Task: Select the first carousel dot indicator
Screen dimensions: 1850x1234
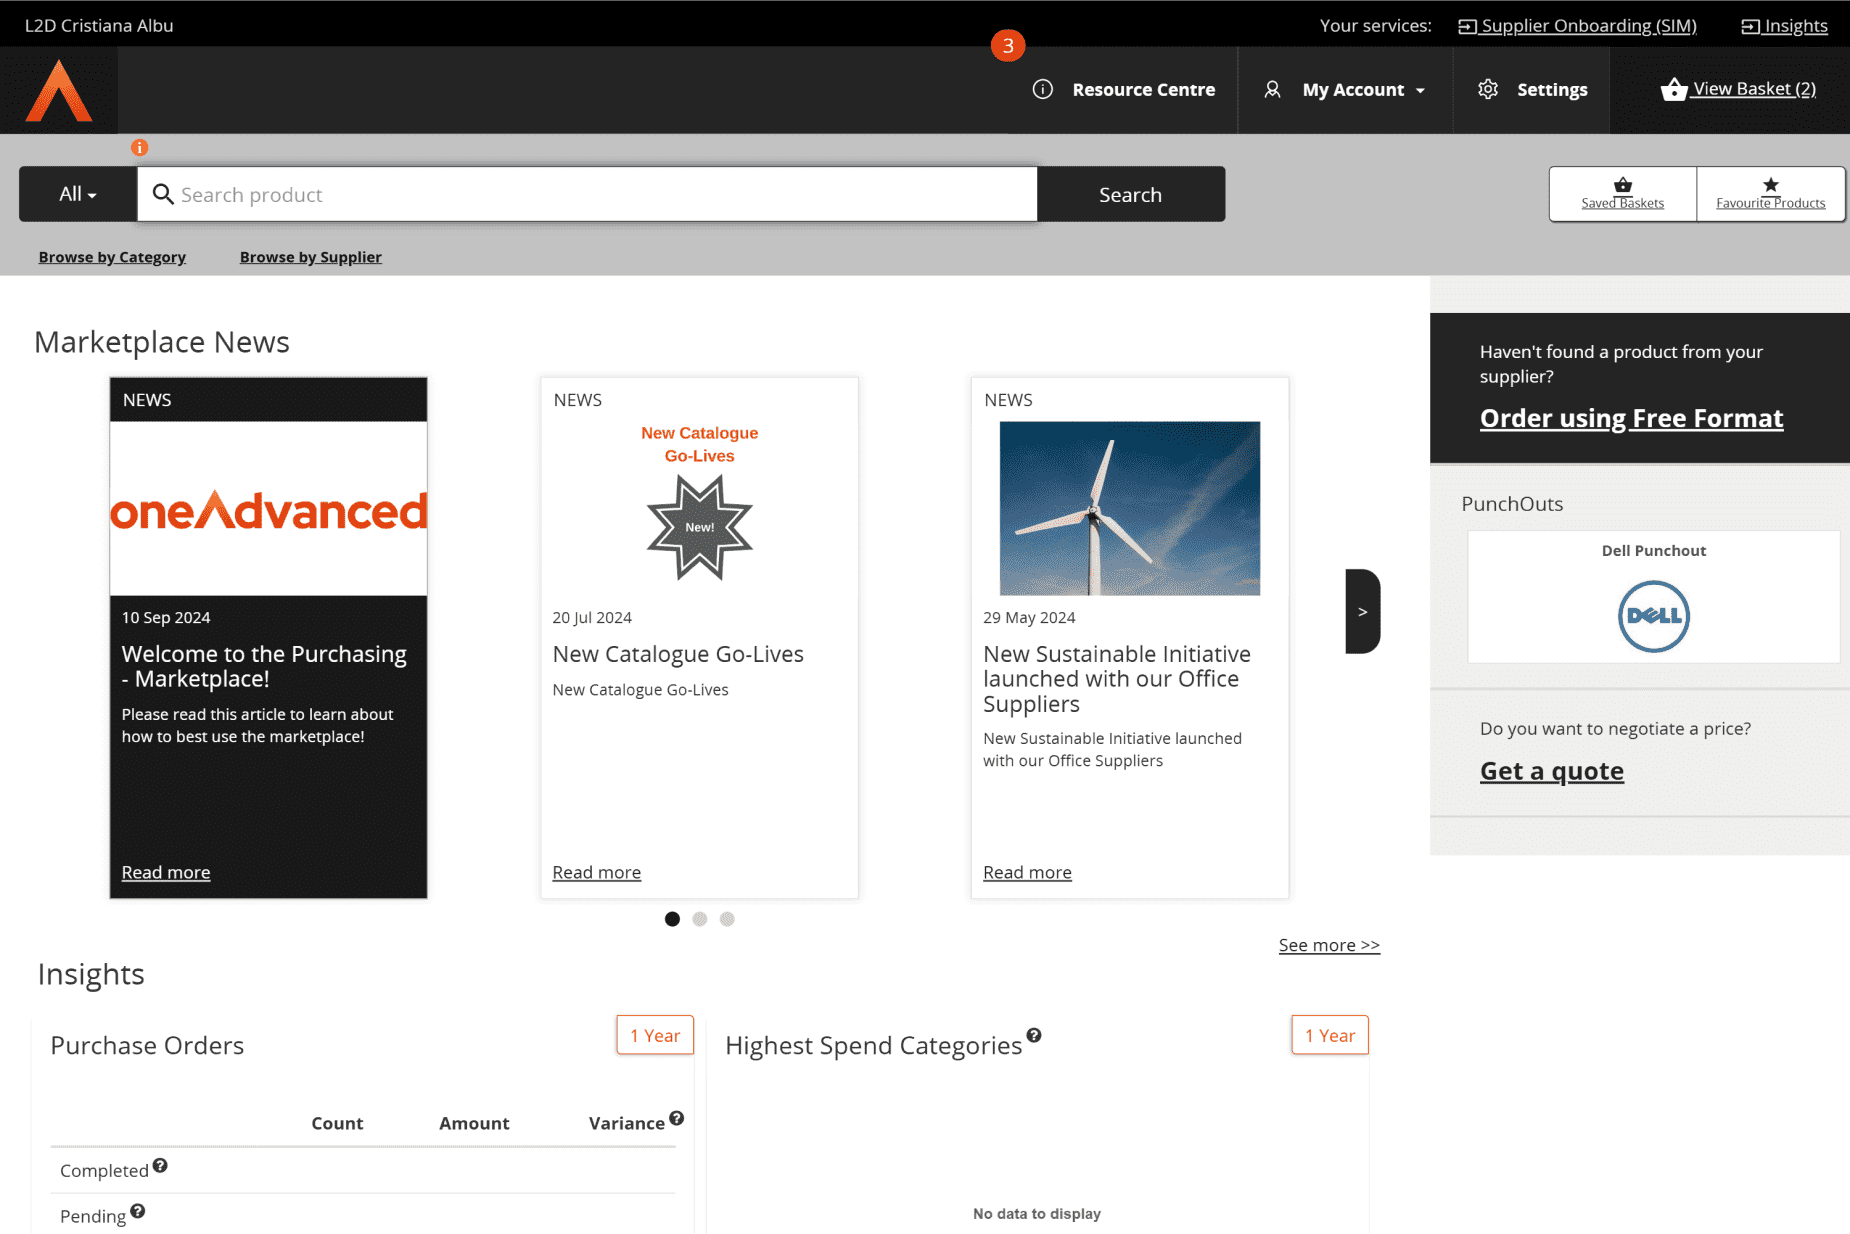Action: (672, 919)
